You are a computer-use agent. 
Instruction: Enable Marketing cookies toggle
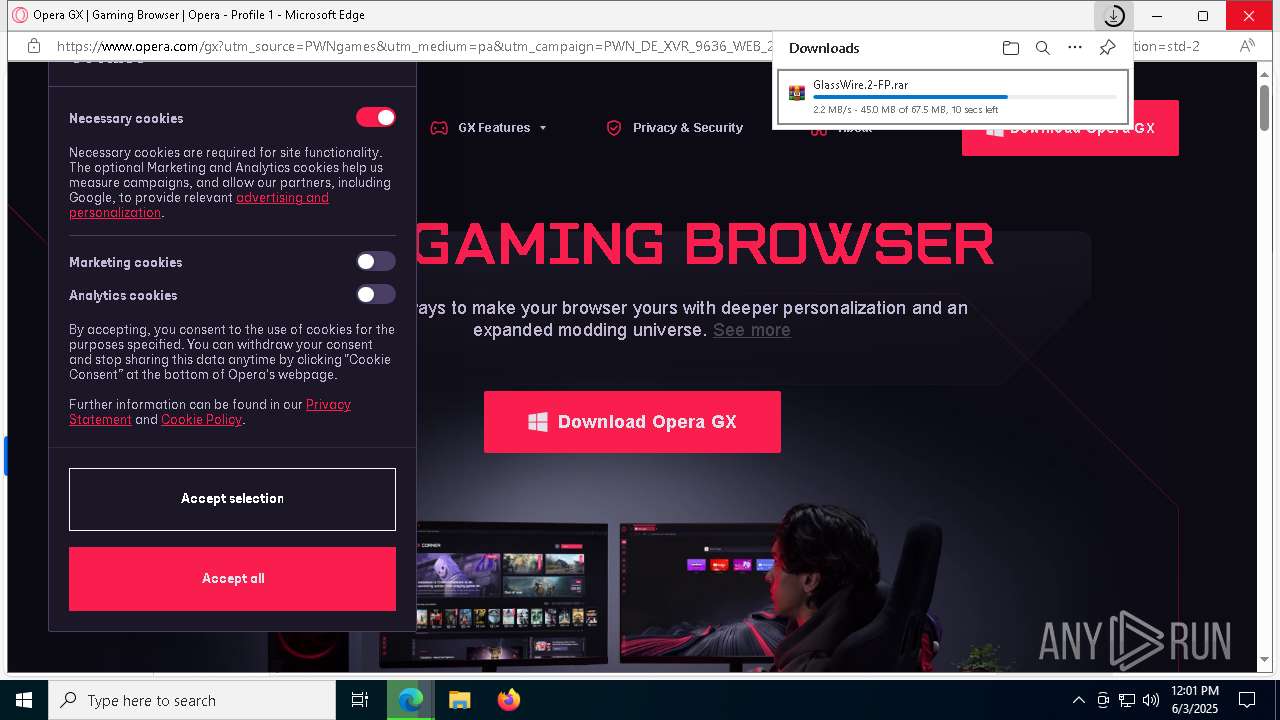click(376, 261)
